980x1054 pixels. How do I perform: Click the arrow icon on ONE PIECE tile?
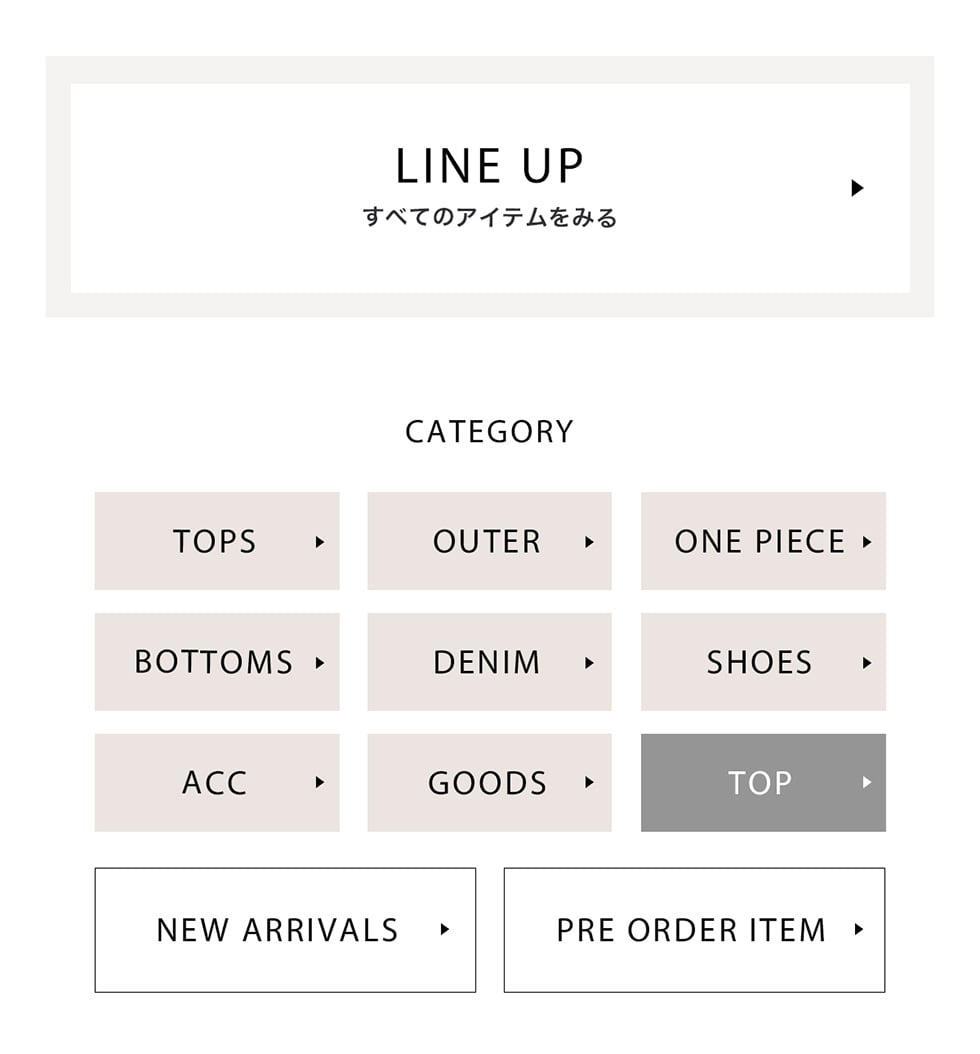pos(867,542)
